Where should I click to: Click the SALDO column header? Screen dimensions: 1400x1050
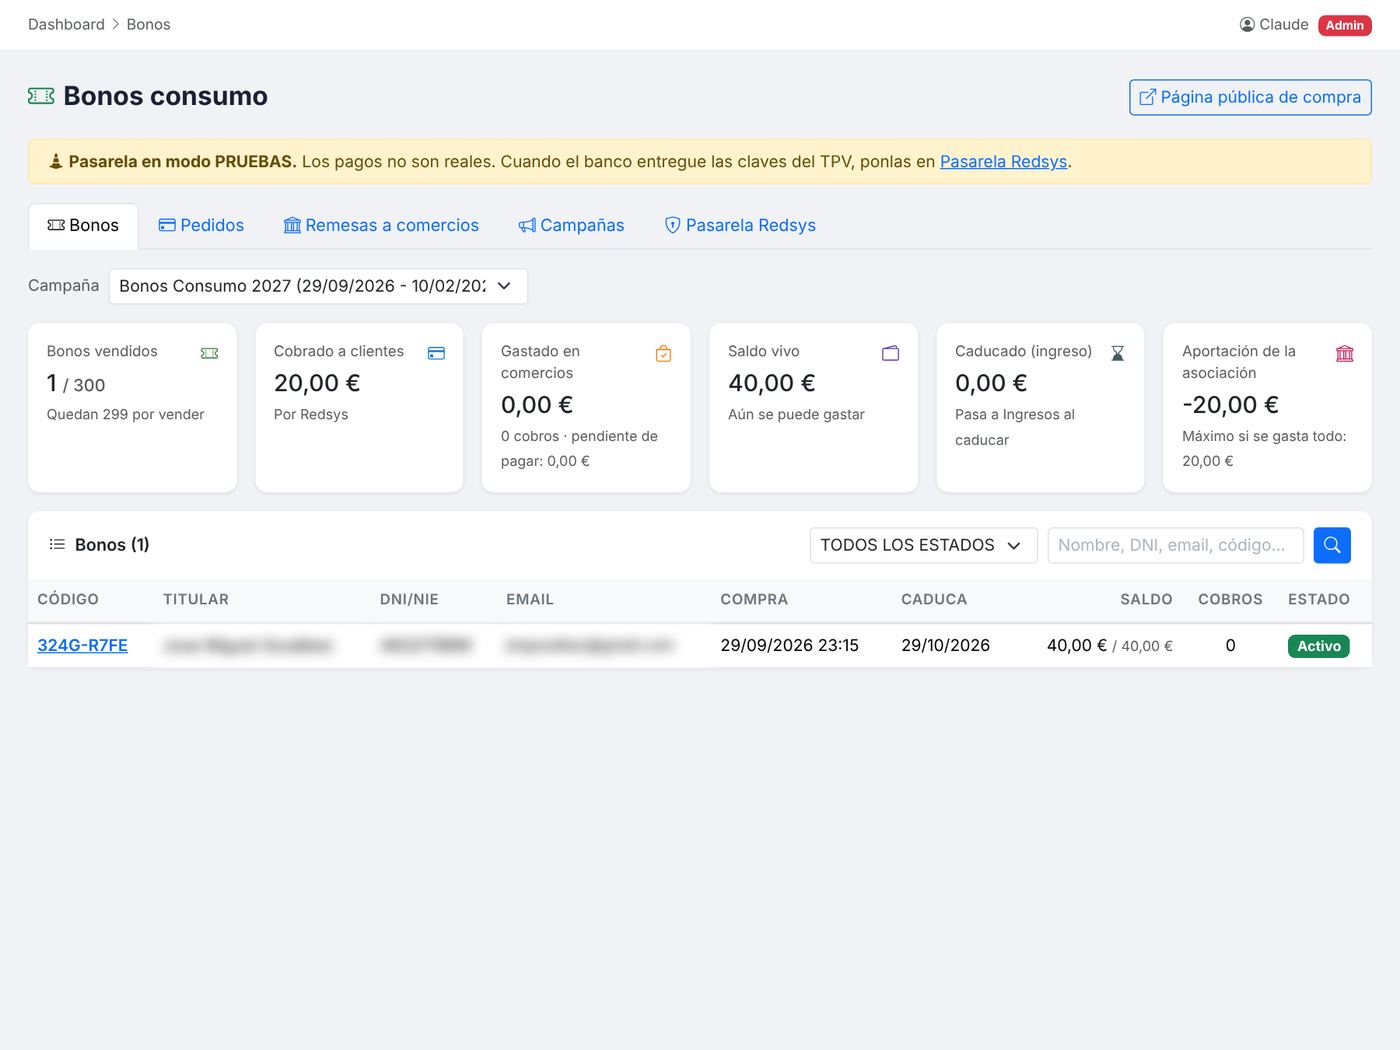pyautogui.click(x=1146, y=600)
